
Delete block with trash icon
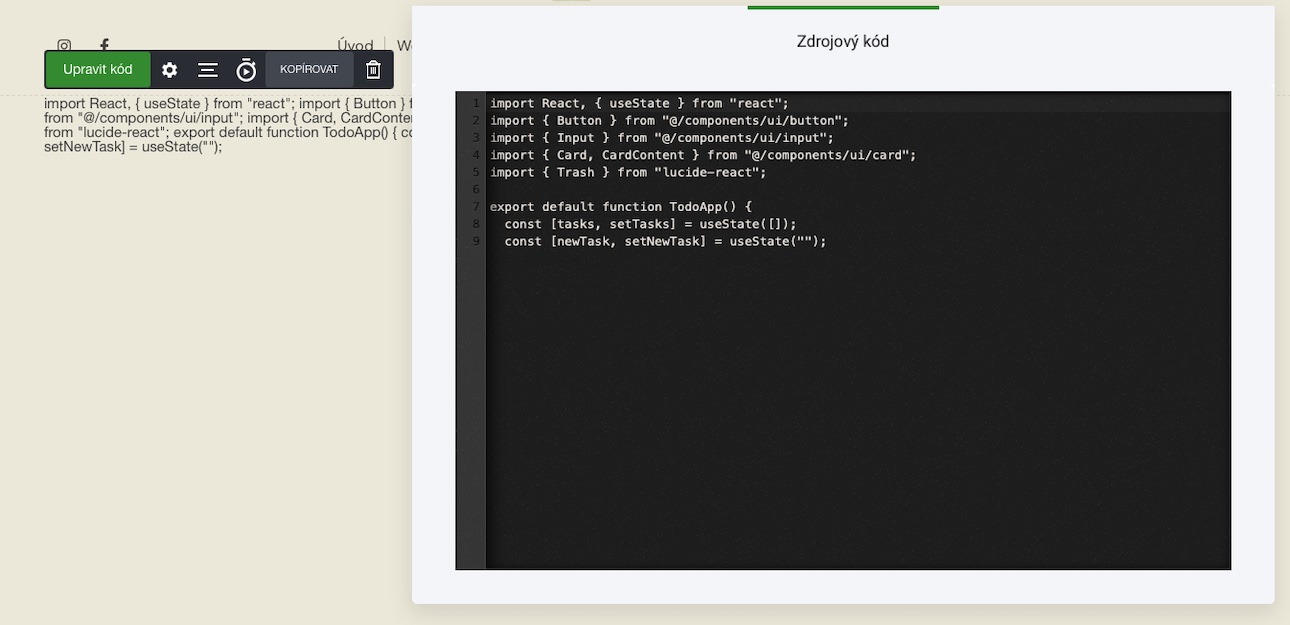point(373,70)
